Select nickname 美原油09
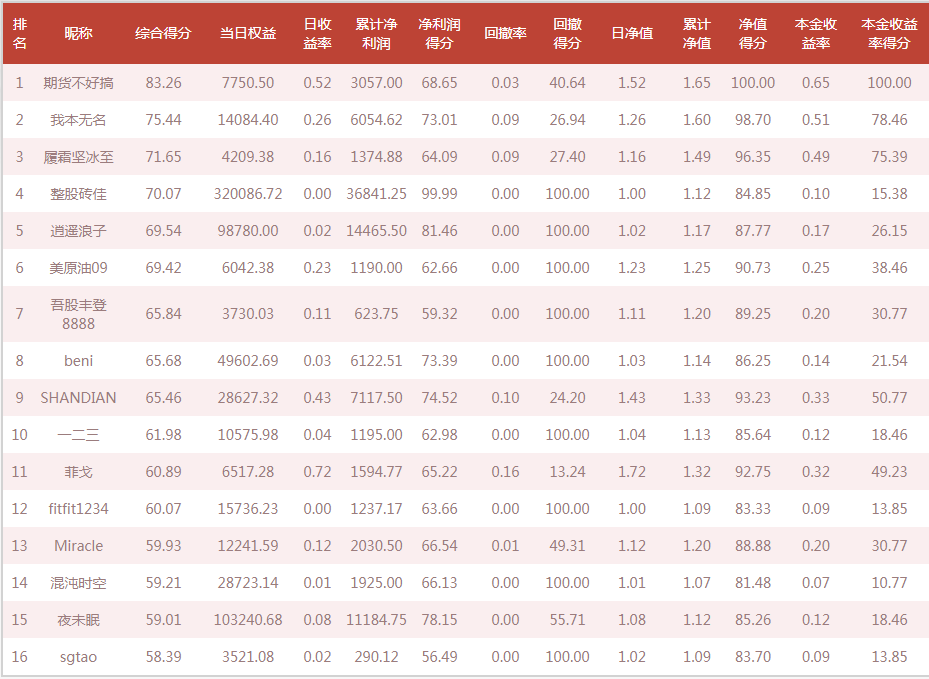Viewport: 929px width, 679px height. (78, 268)
